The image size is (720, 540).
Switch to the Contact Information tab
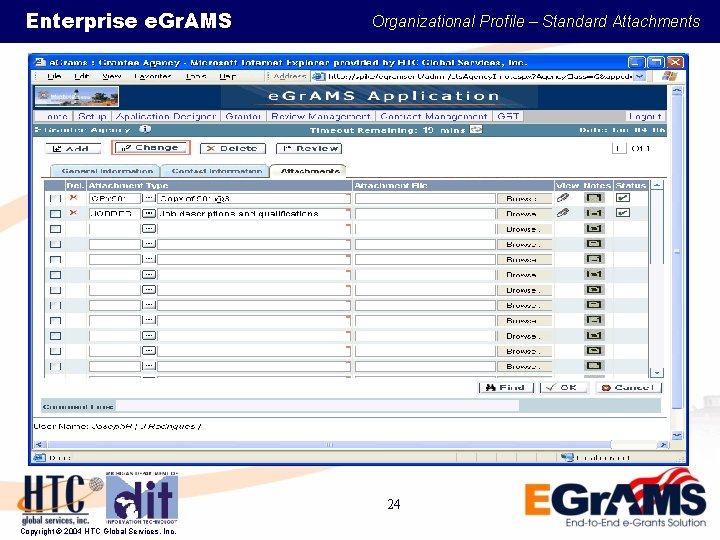tap(216, 171)
